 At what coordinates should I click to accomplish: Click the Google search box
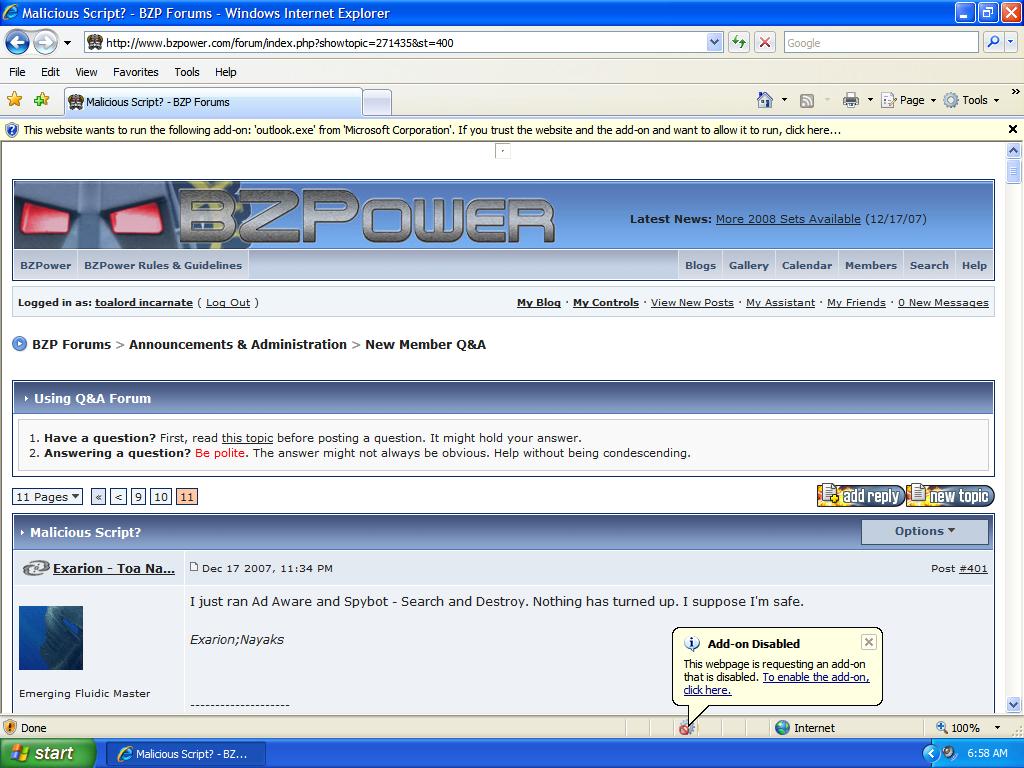pos(881,43)
